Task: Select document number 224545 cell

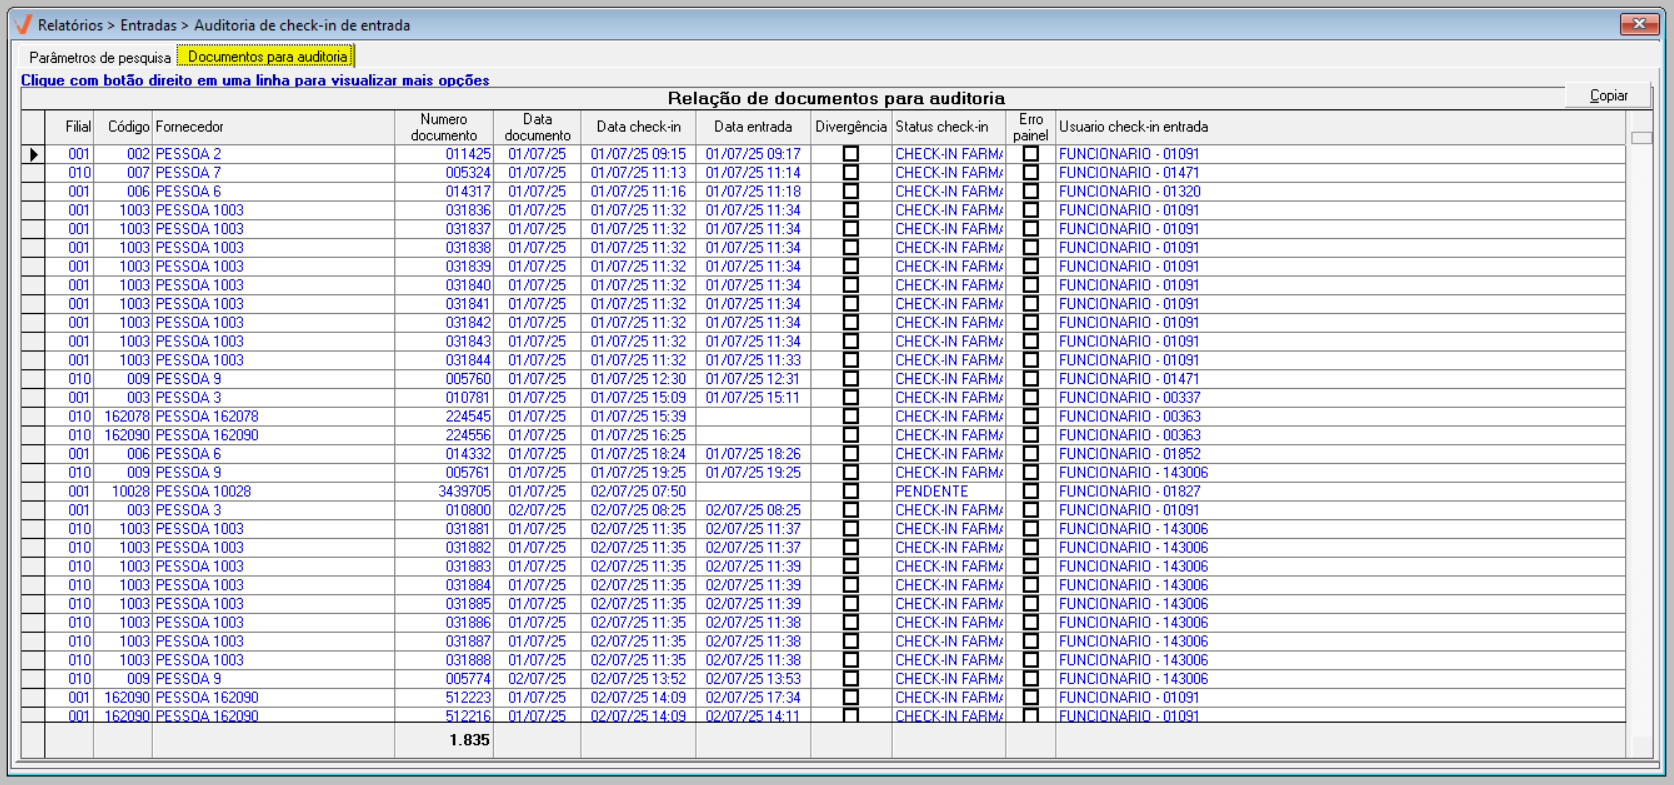Action: click(468, 417)
